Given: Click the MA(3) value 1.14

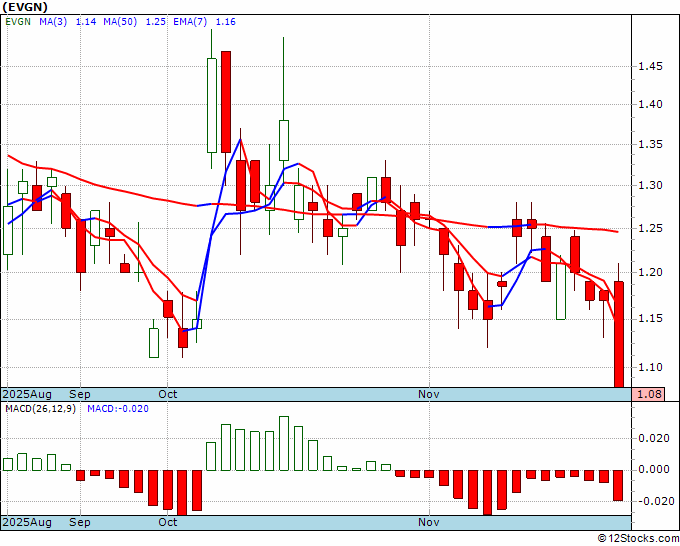Looking at the screenshot, I should [86, 22].
